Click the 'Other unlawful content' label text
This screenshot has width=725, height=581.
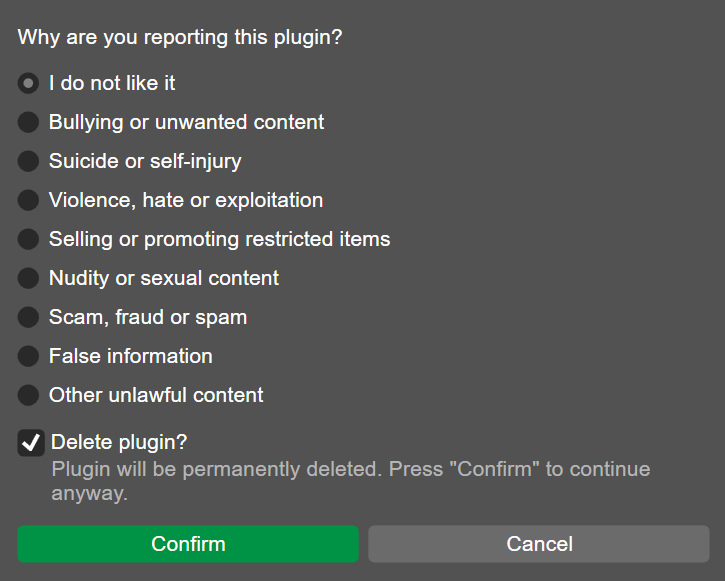point(156,395)
